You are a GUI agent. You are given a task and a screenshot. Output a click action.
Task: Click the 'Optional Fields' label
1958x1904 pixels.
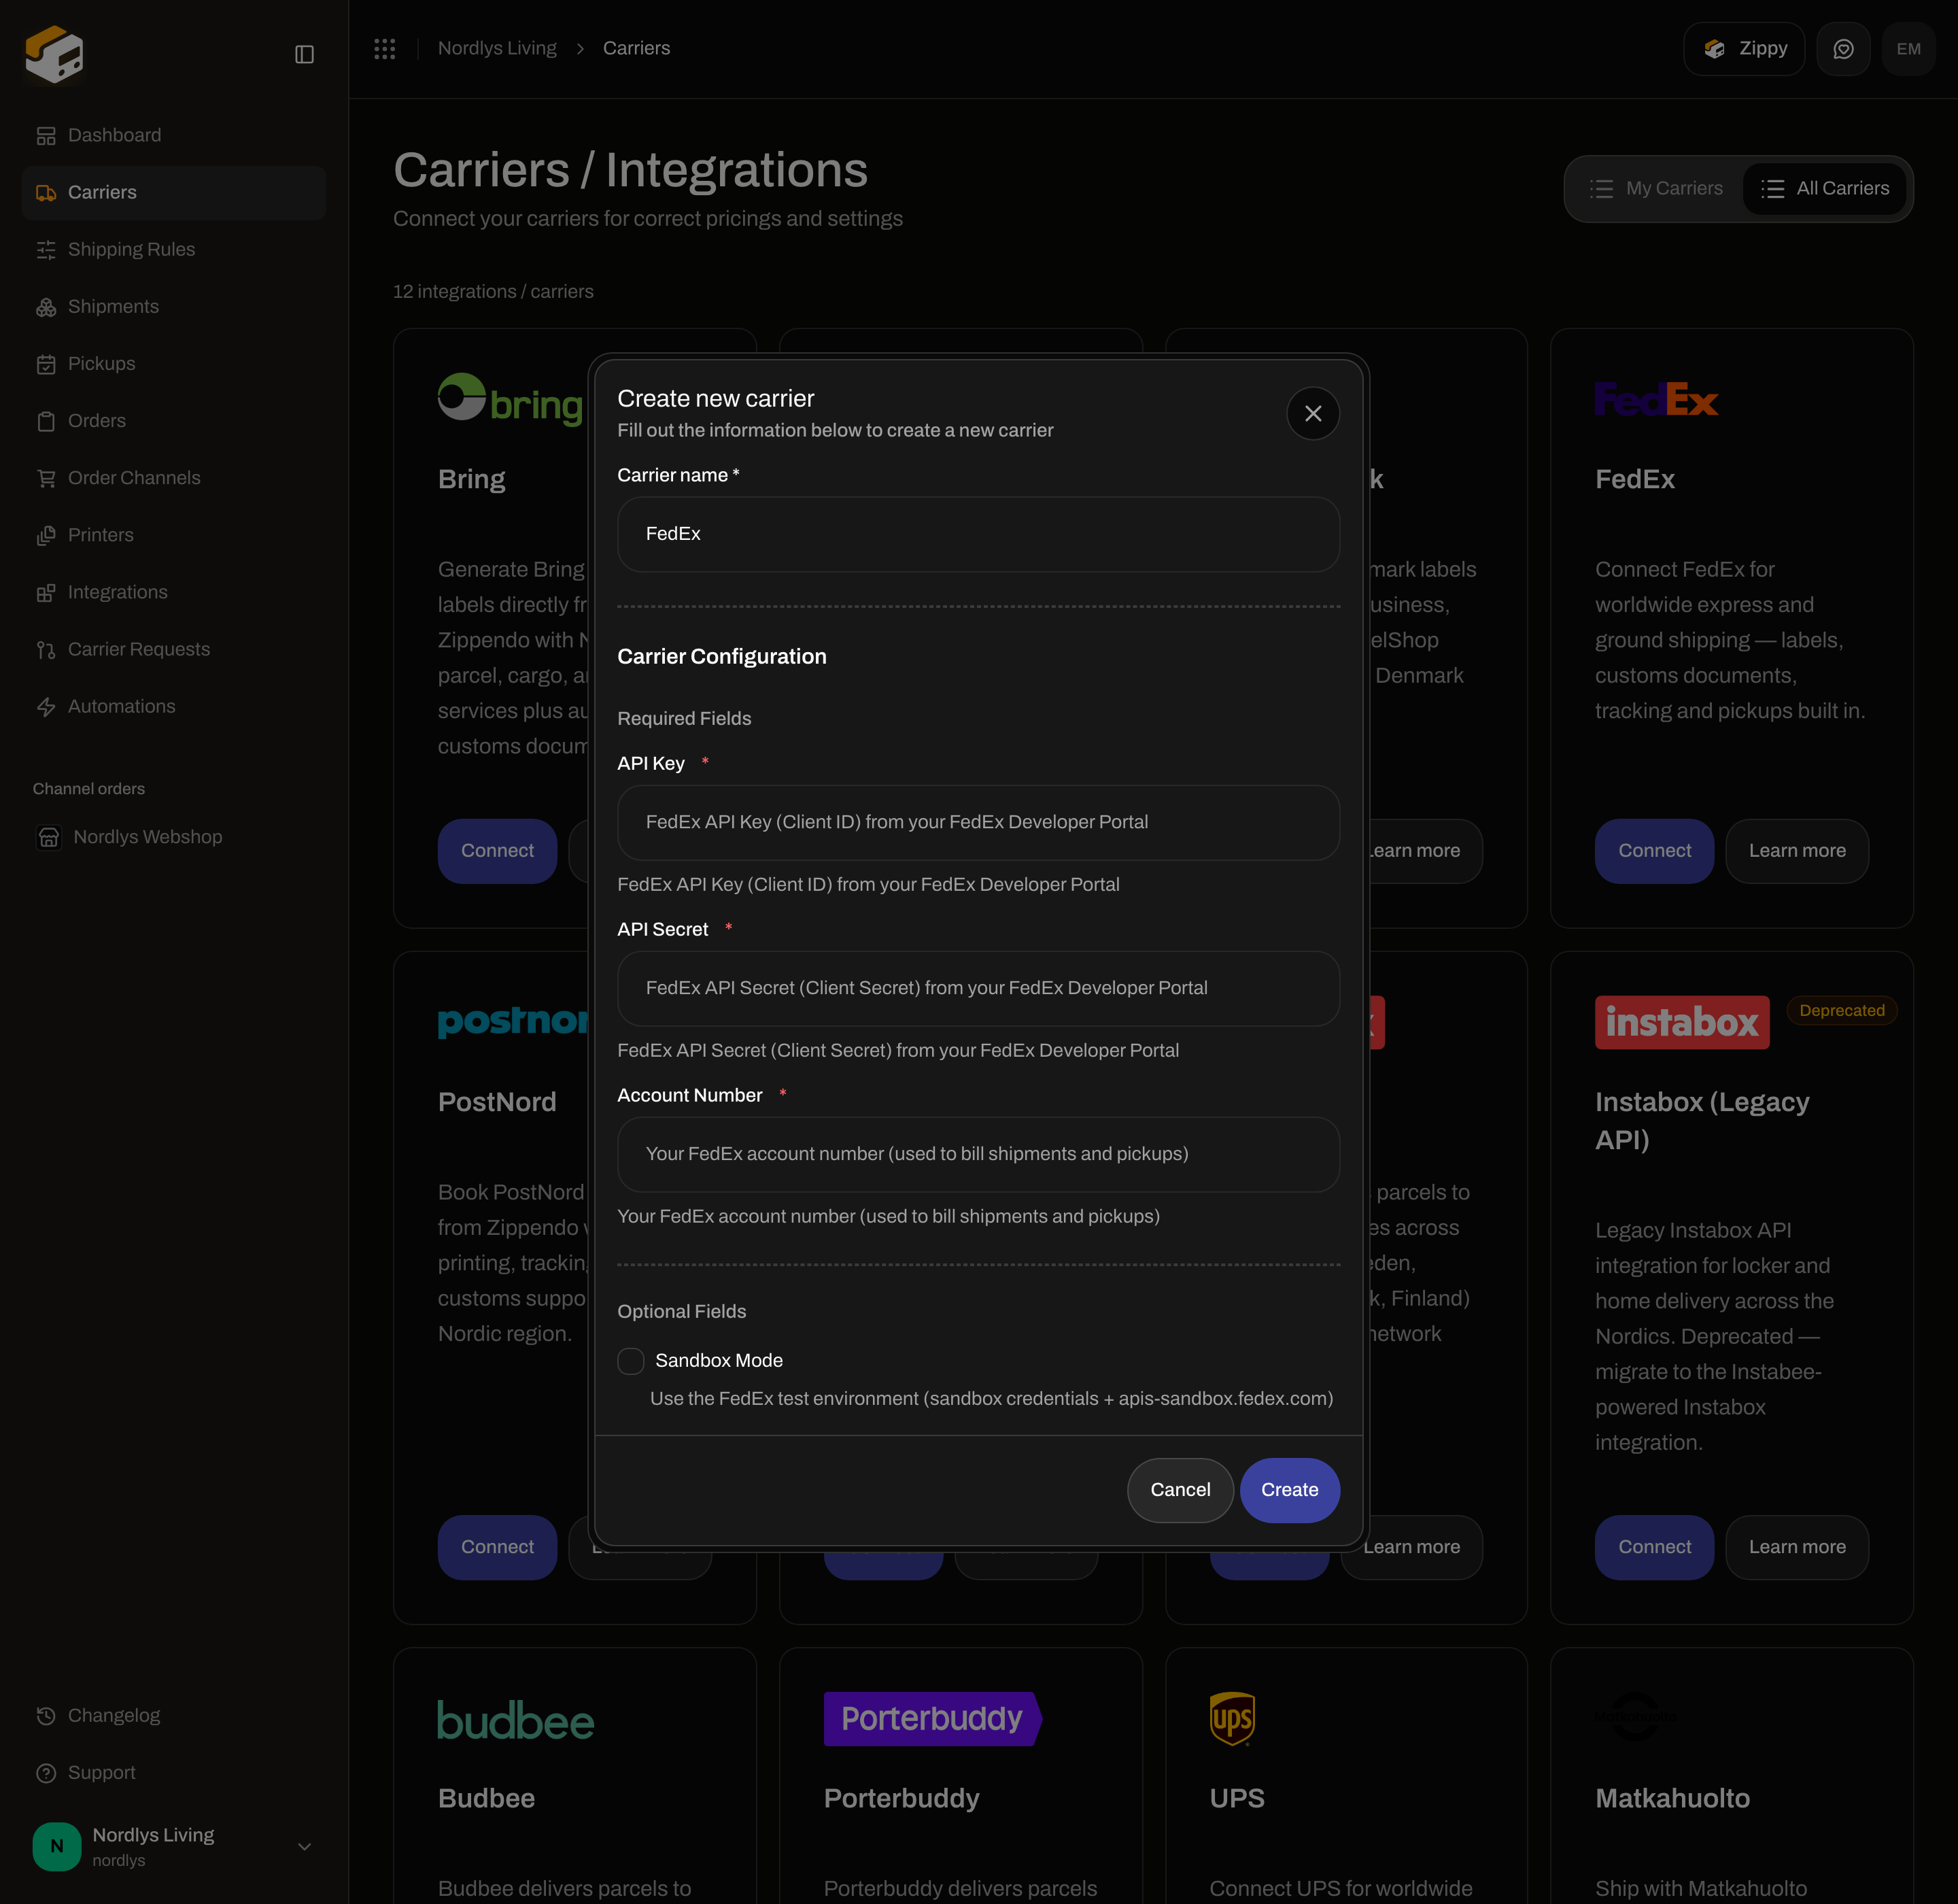[682, 1311]
